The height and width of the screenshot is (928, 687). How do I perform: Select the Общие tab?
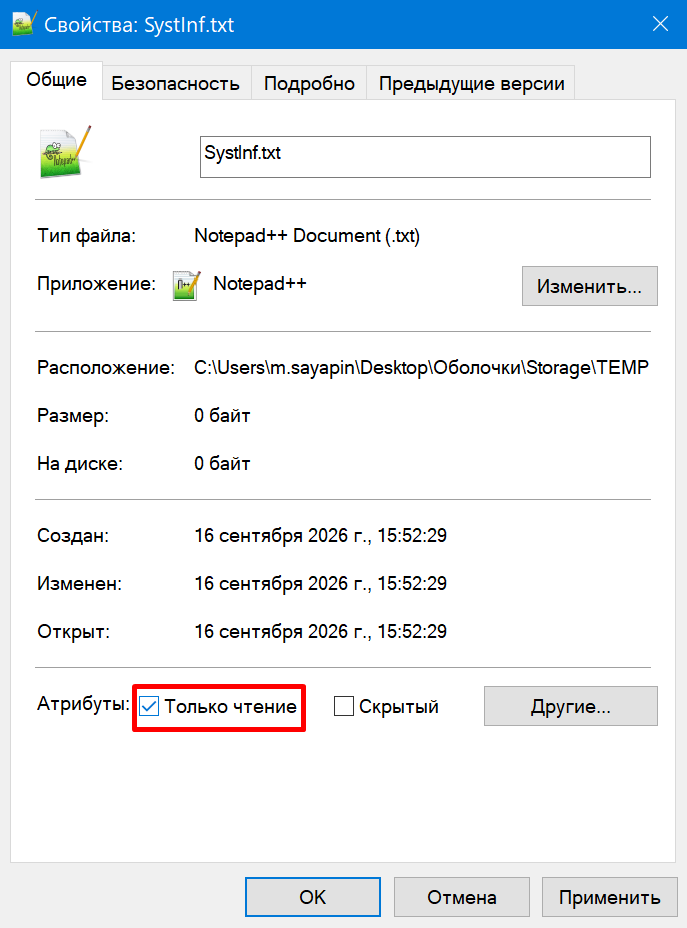(56, 80)
